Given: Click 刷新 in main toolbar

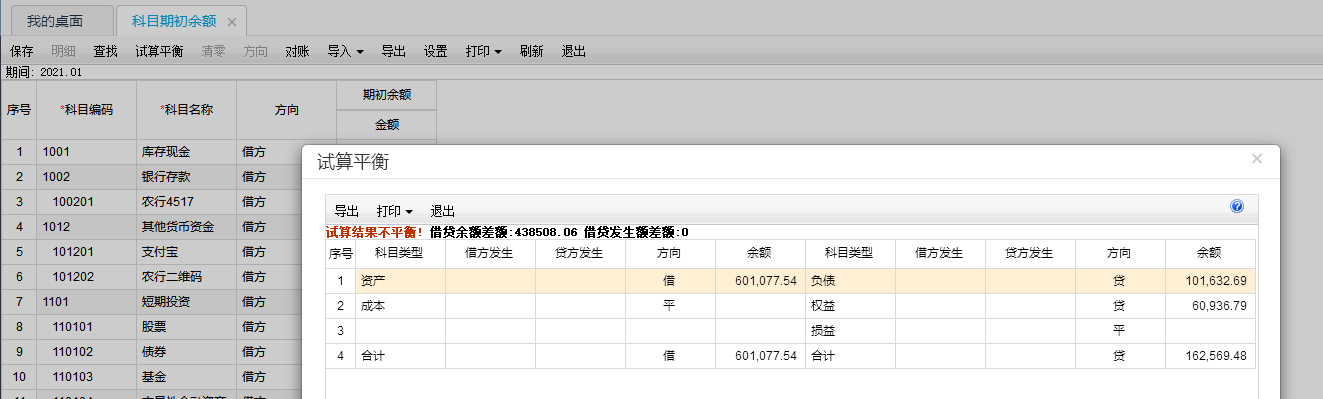Looking at the screenshot, I should 531,51.
